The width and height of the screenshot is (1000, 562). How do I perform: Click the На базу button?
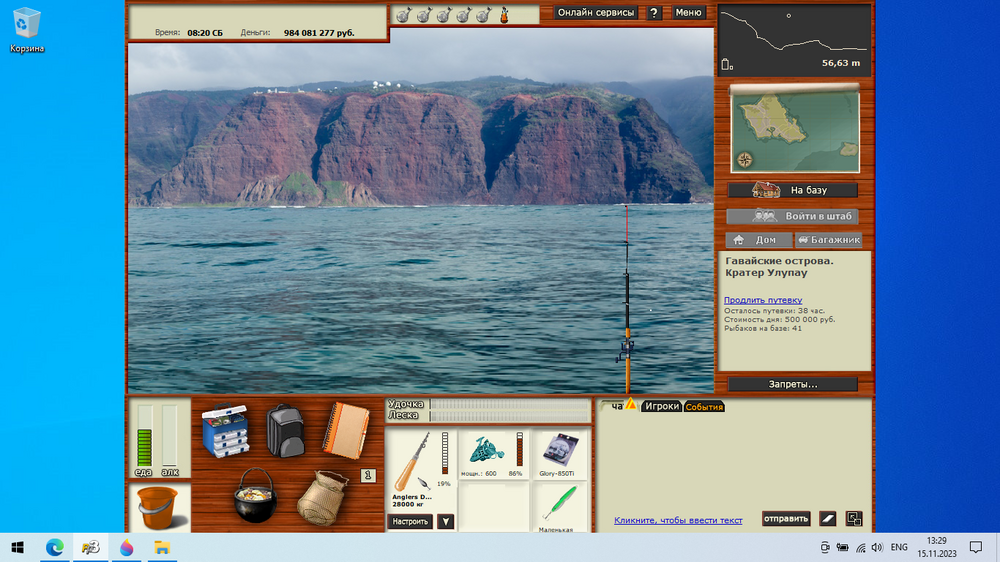point(793,190)
